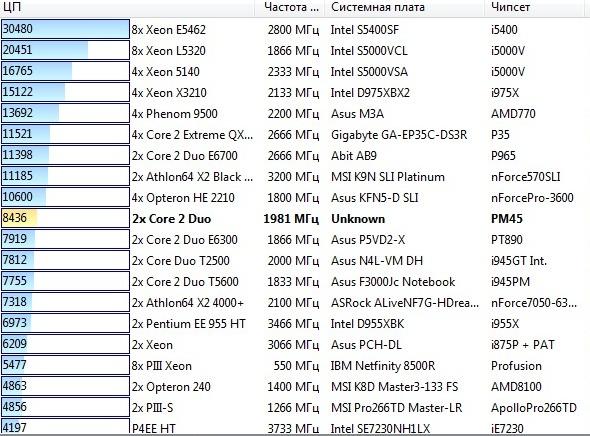The width and height of the screenshot is (590, 436).
Task: Click the MSI K8D Master3-133 FS cell
Action: (x=395, y=387)
